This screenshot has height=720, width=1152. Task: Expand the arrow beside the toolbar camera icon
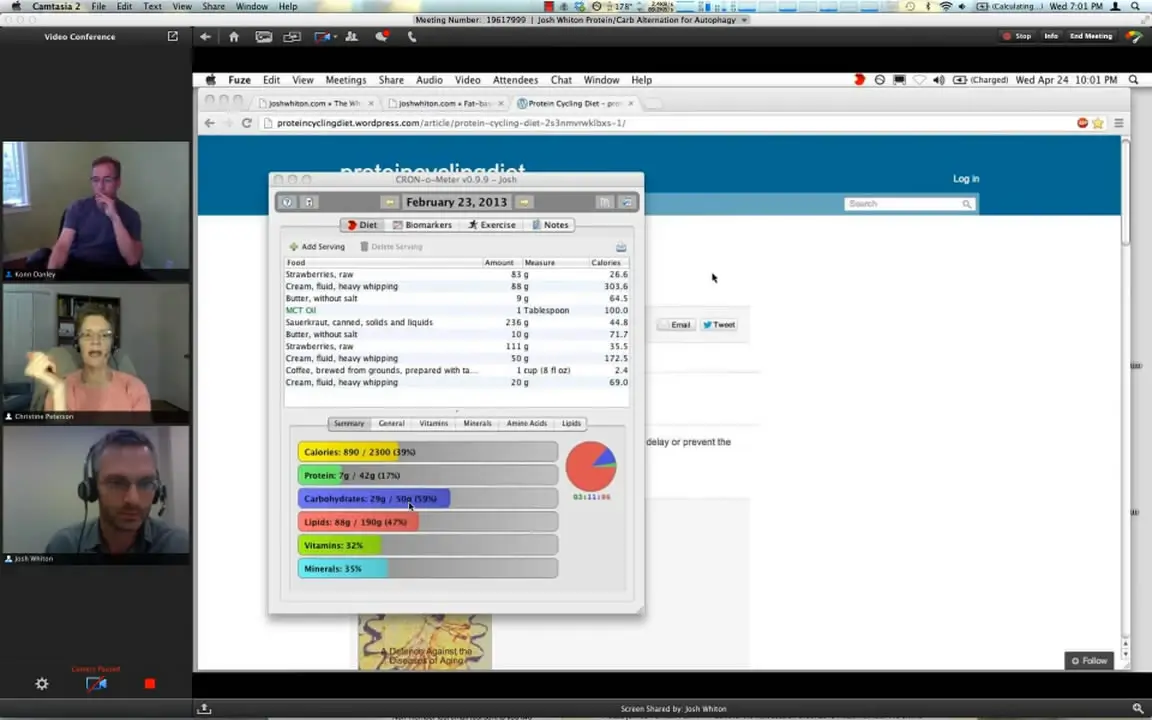point(335,37)
